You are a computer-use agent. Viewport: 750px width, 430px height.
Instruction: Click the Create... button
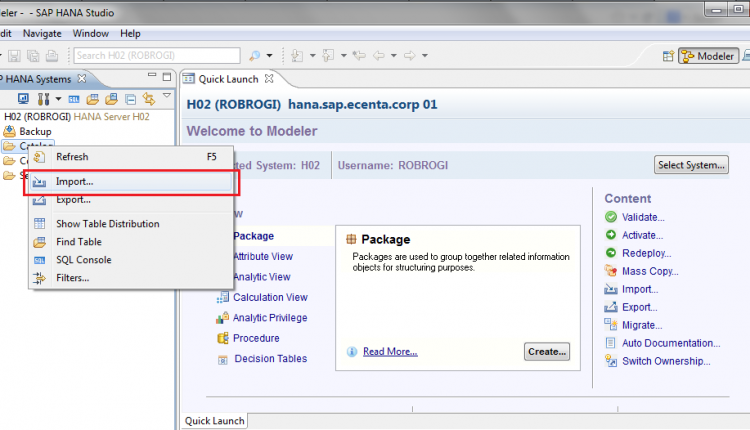click(547, 352)
